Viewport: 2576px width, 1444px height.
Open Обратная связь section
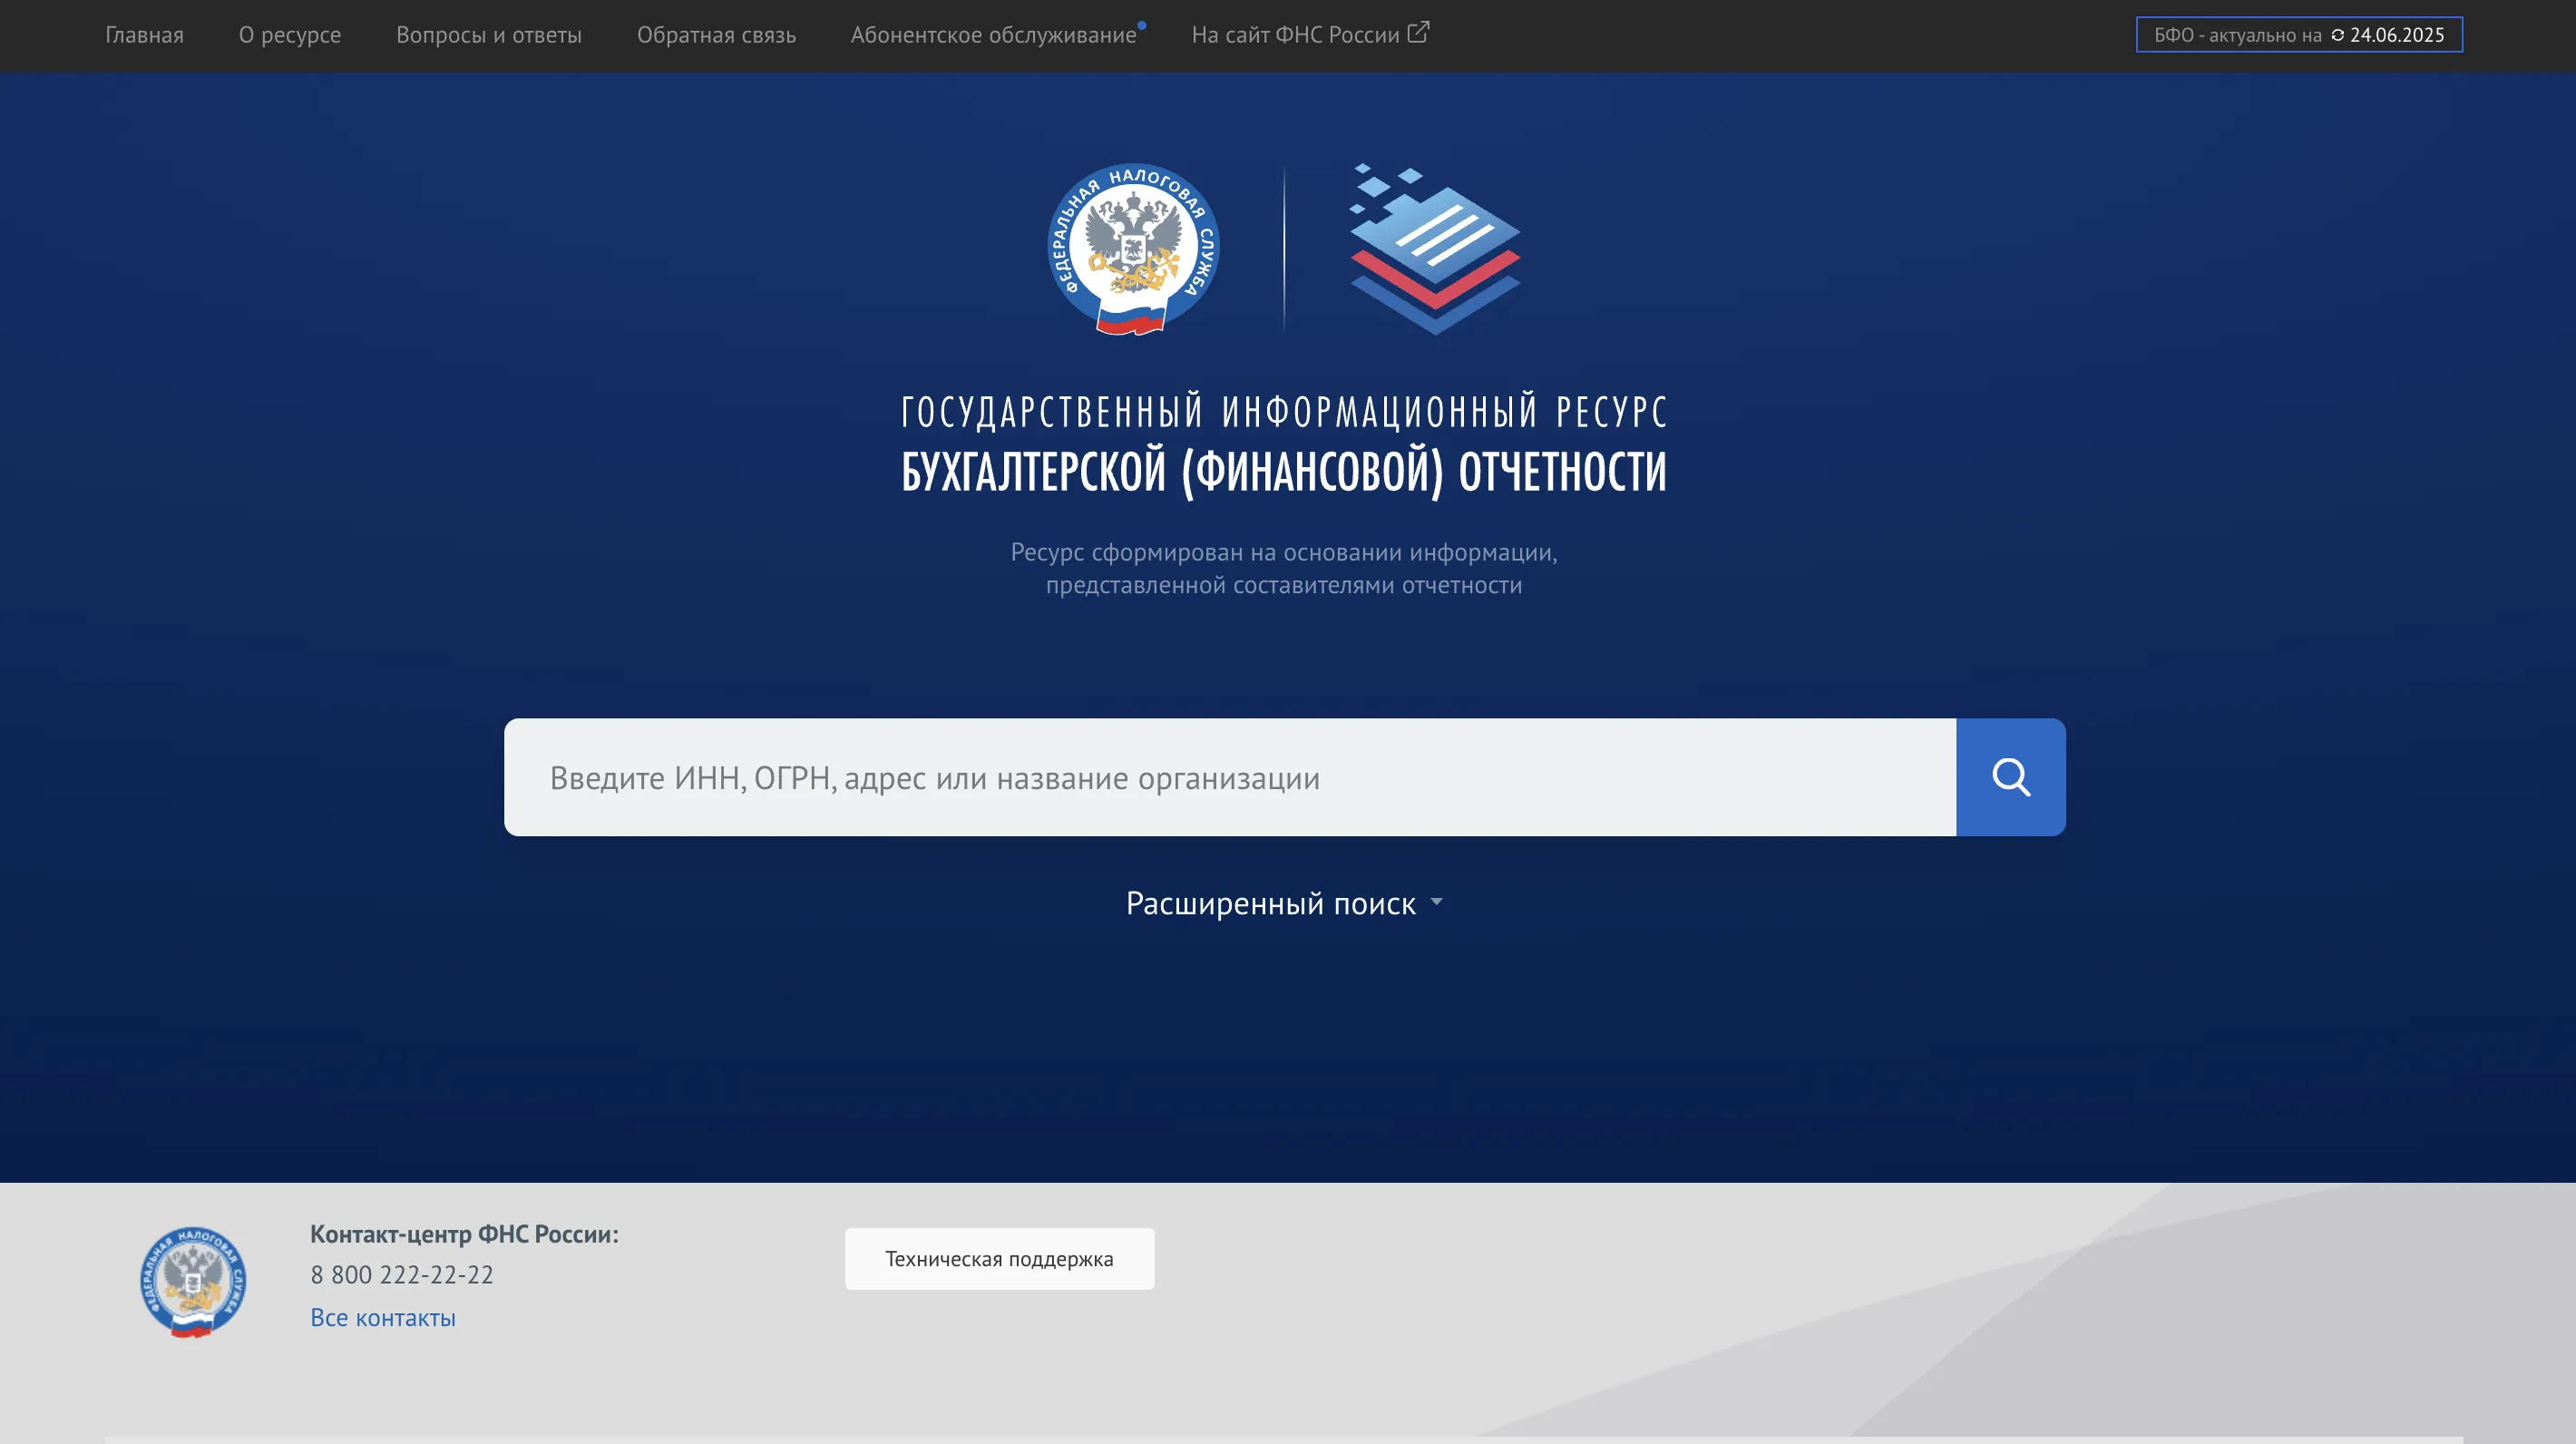click(716, 35)
